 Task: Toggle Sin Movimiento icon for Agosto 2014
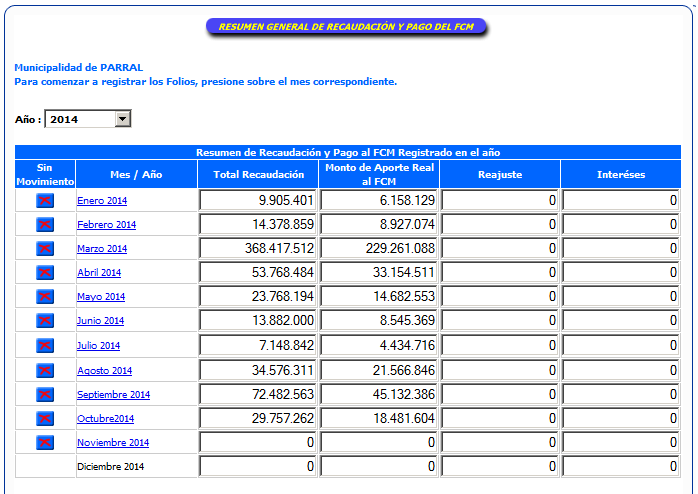45,371
